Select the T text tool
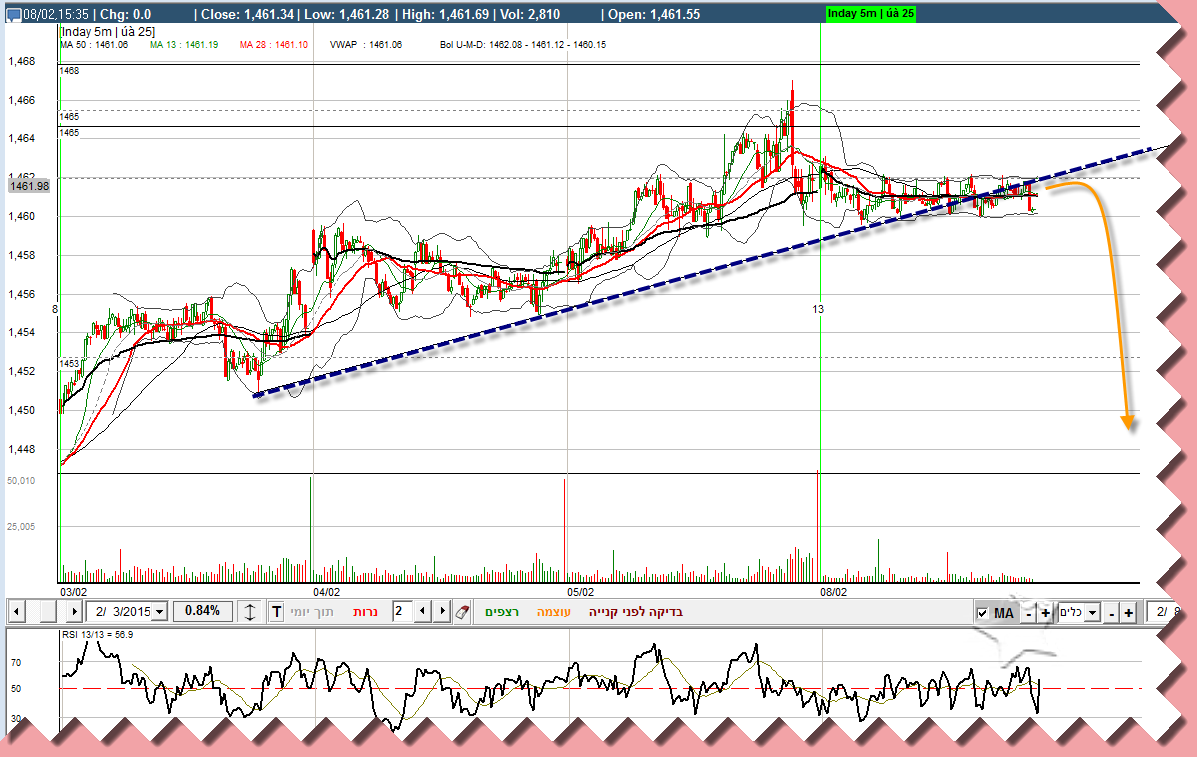This screenshot has width=1197, height=757. pyautogui.click(x=276, y=611)
